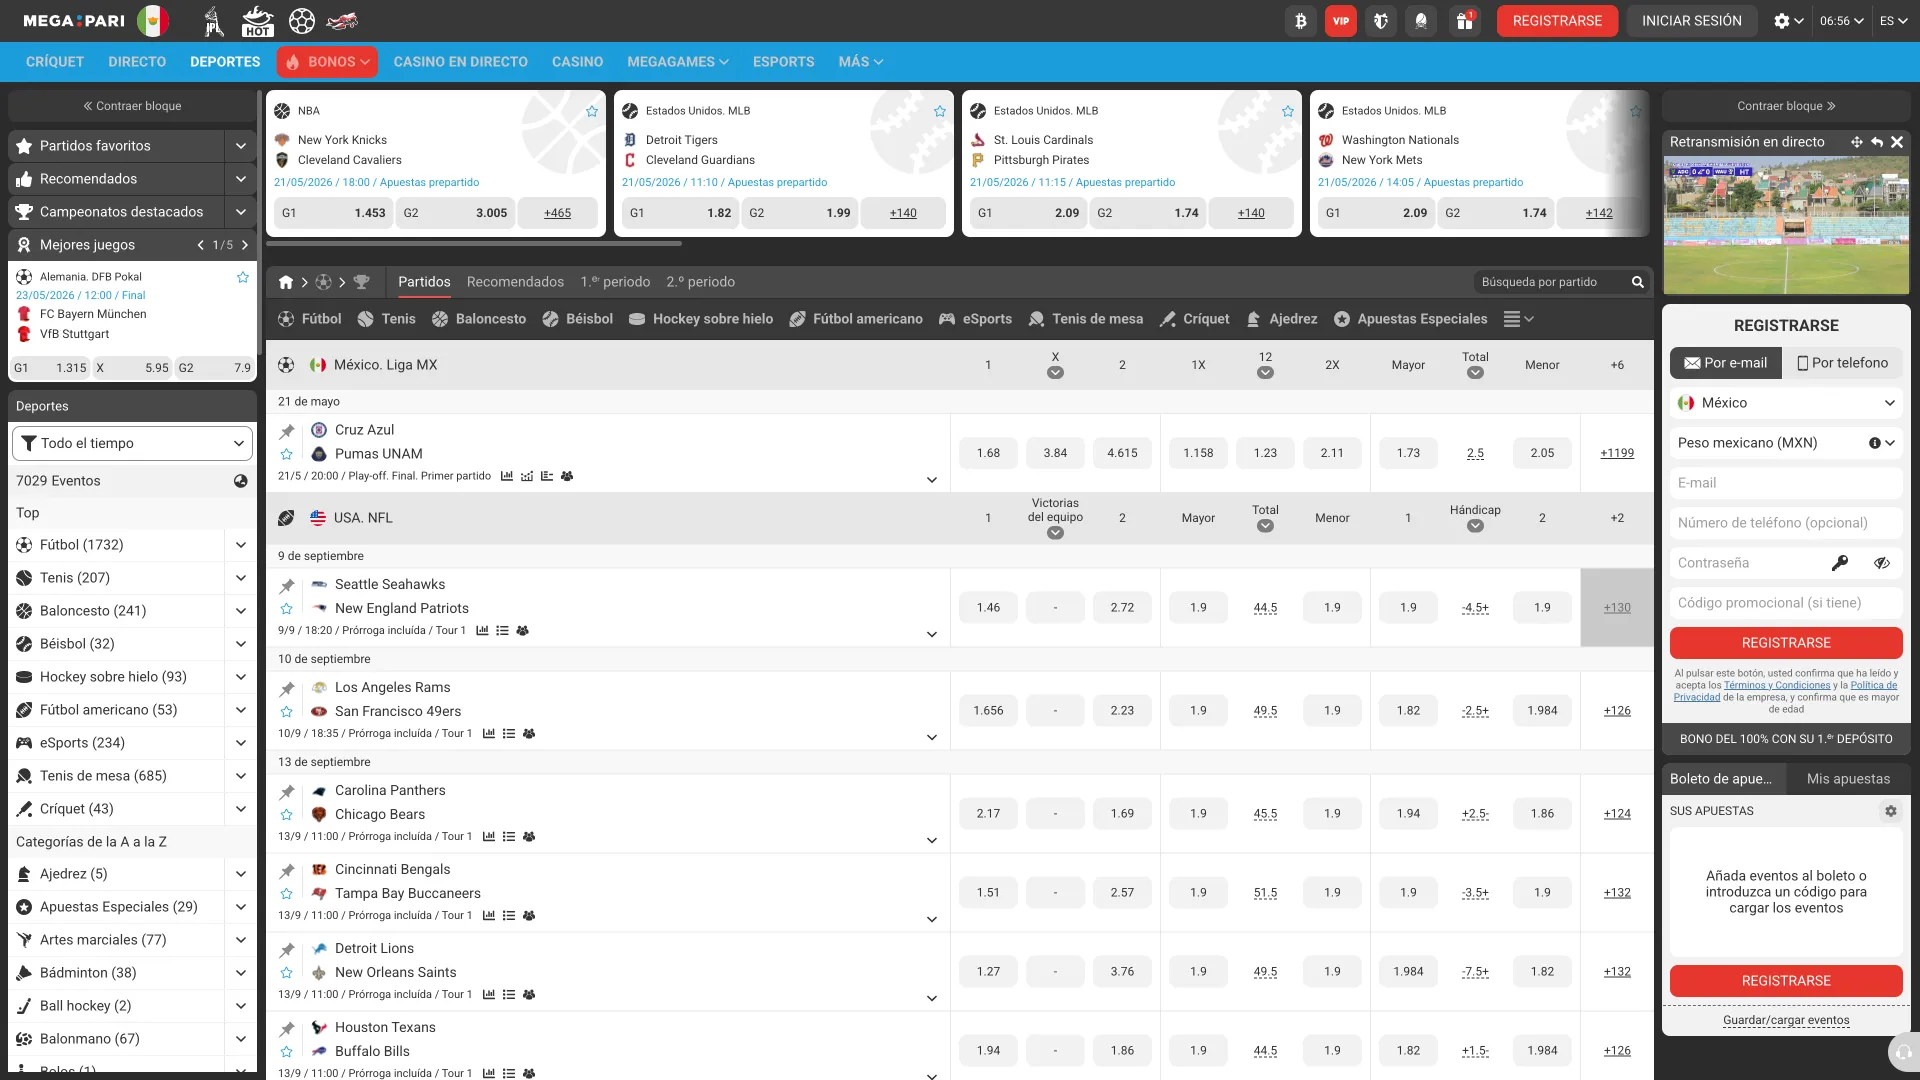Click the group icon for Seattle Seahawks match
The height and width of the screenshot is (1080, 1920).
[x=522, y=631]
